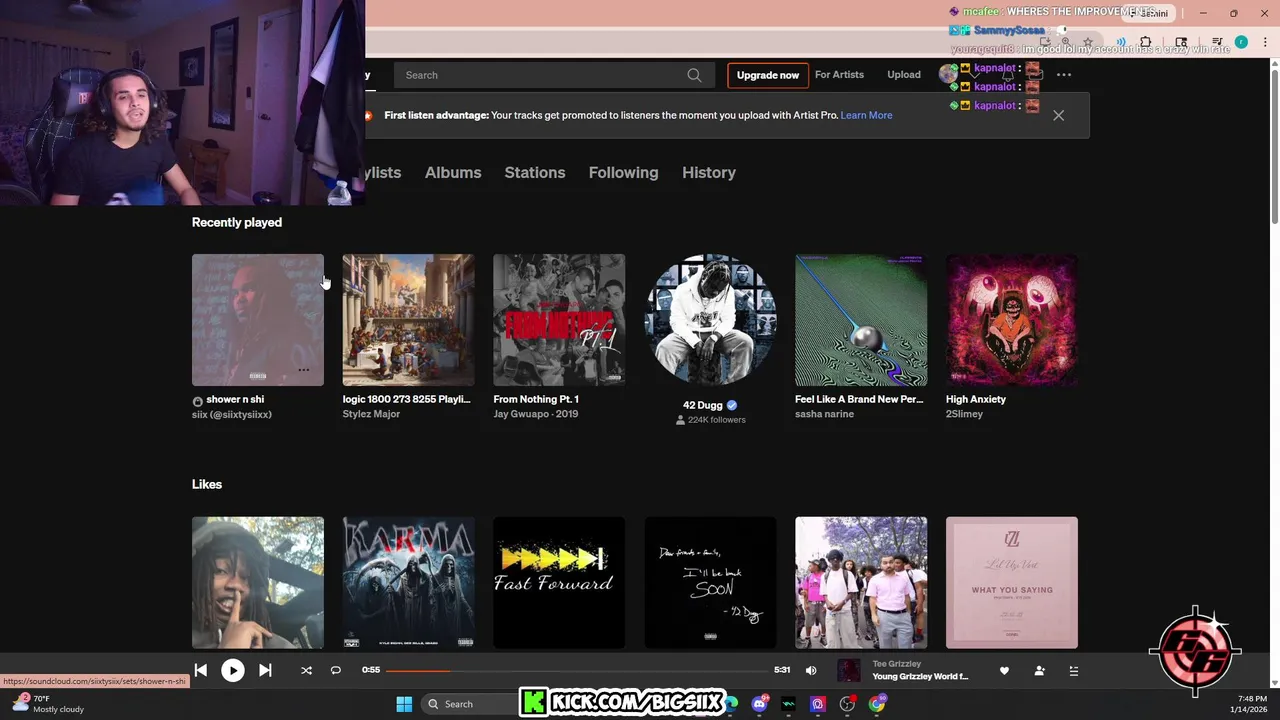The width and height of the screenshot is (1280, 720).
Task: Open Stylez Major profile link
Action: click(371, 414)
